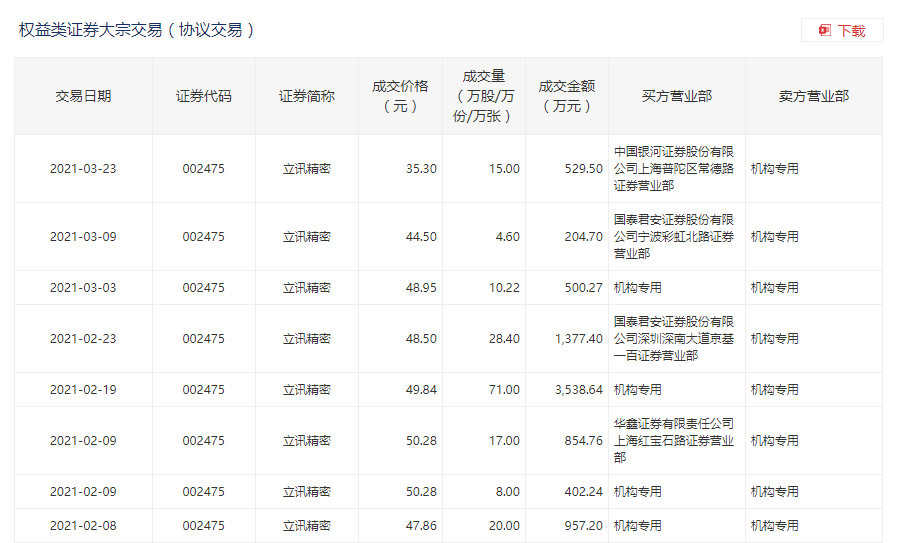Click the 下载 download button
The width and height of the screenshot is (901, 543).
[842, 30]
